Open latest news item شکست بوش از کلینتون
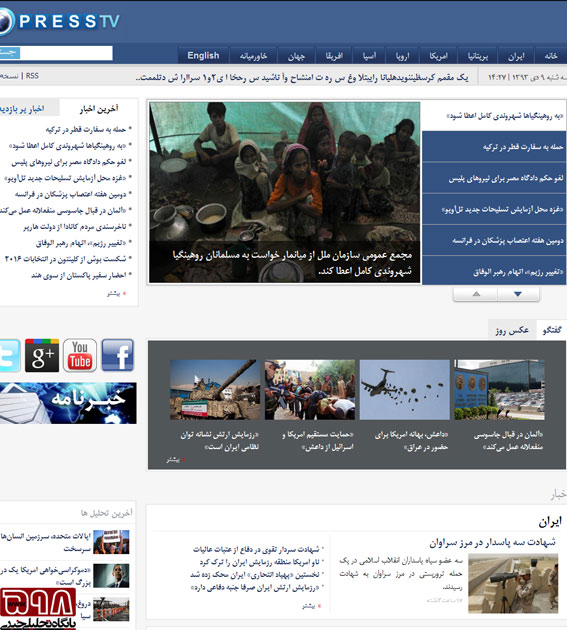Image resolution: width=567 pixels, height=630 pixels. tap(66, 259)
